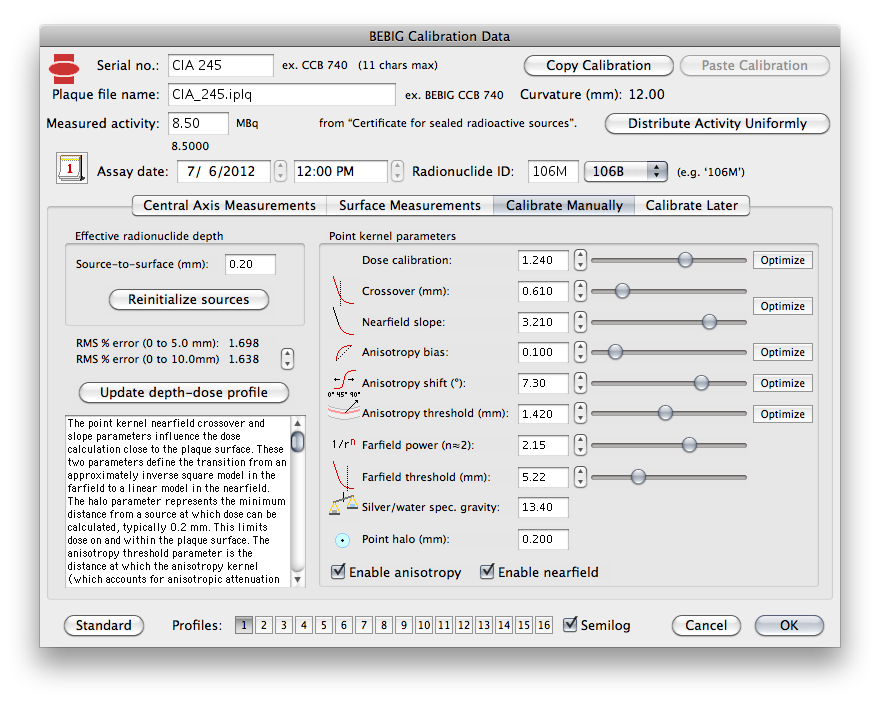Click the help text scrollbar thumb

pyautogui.click(x=298, y=441)
